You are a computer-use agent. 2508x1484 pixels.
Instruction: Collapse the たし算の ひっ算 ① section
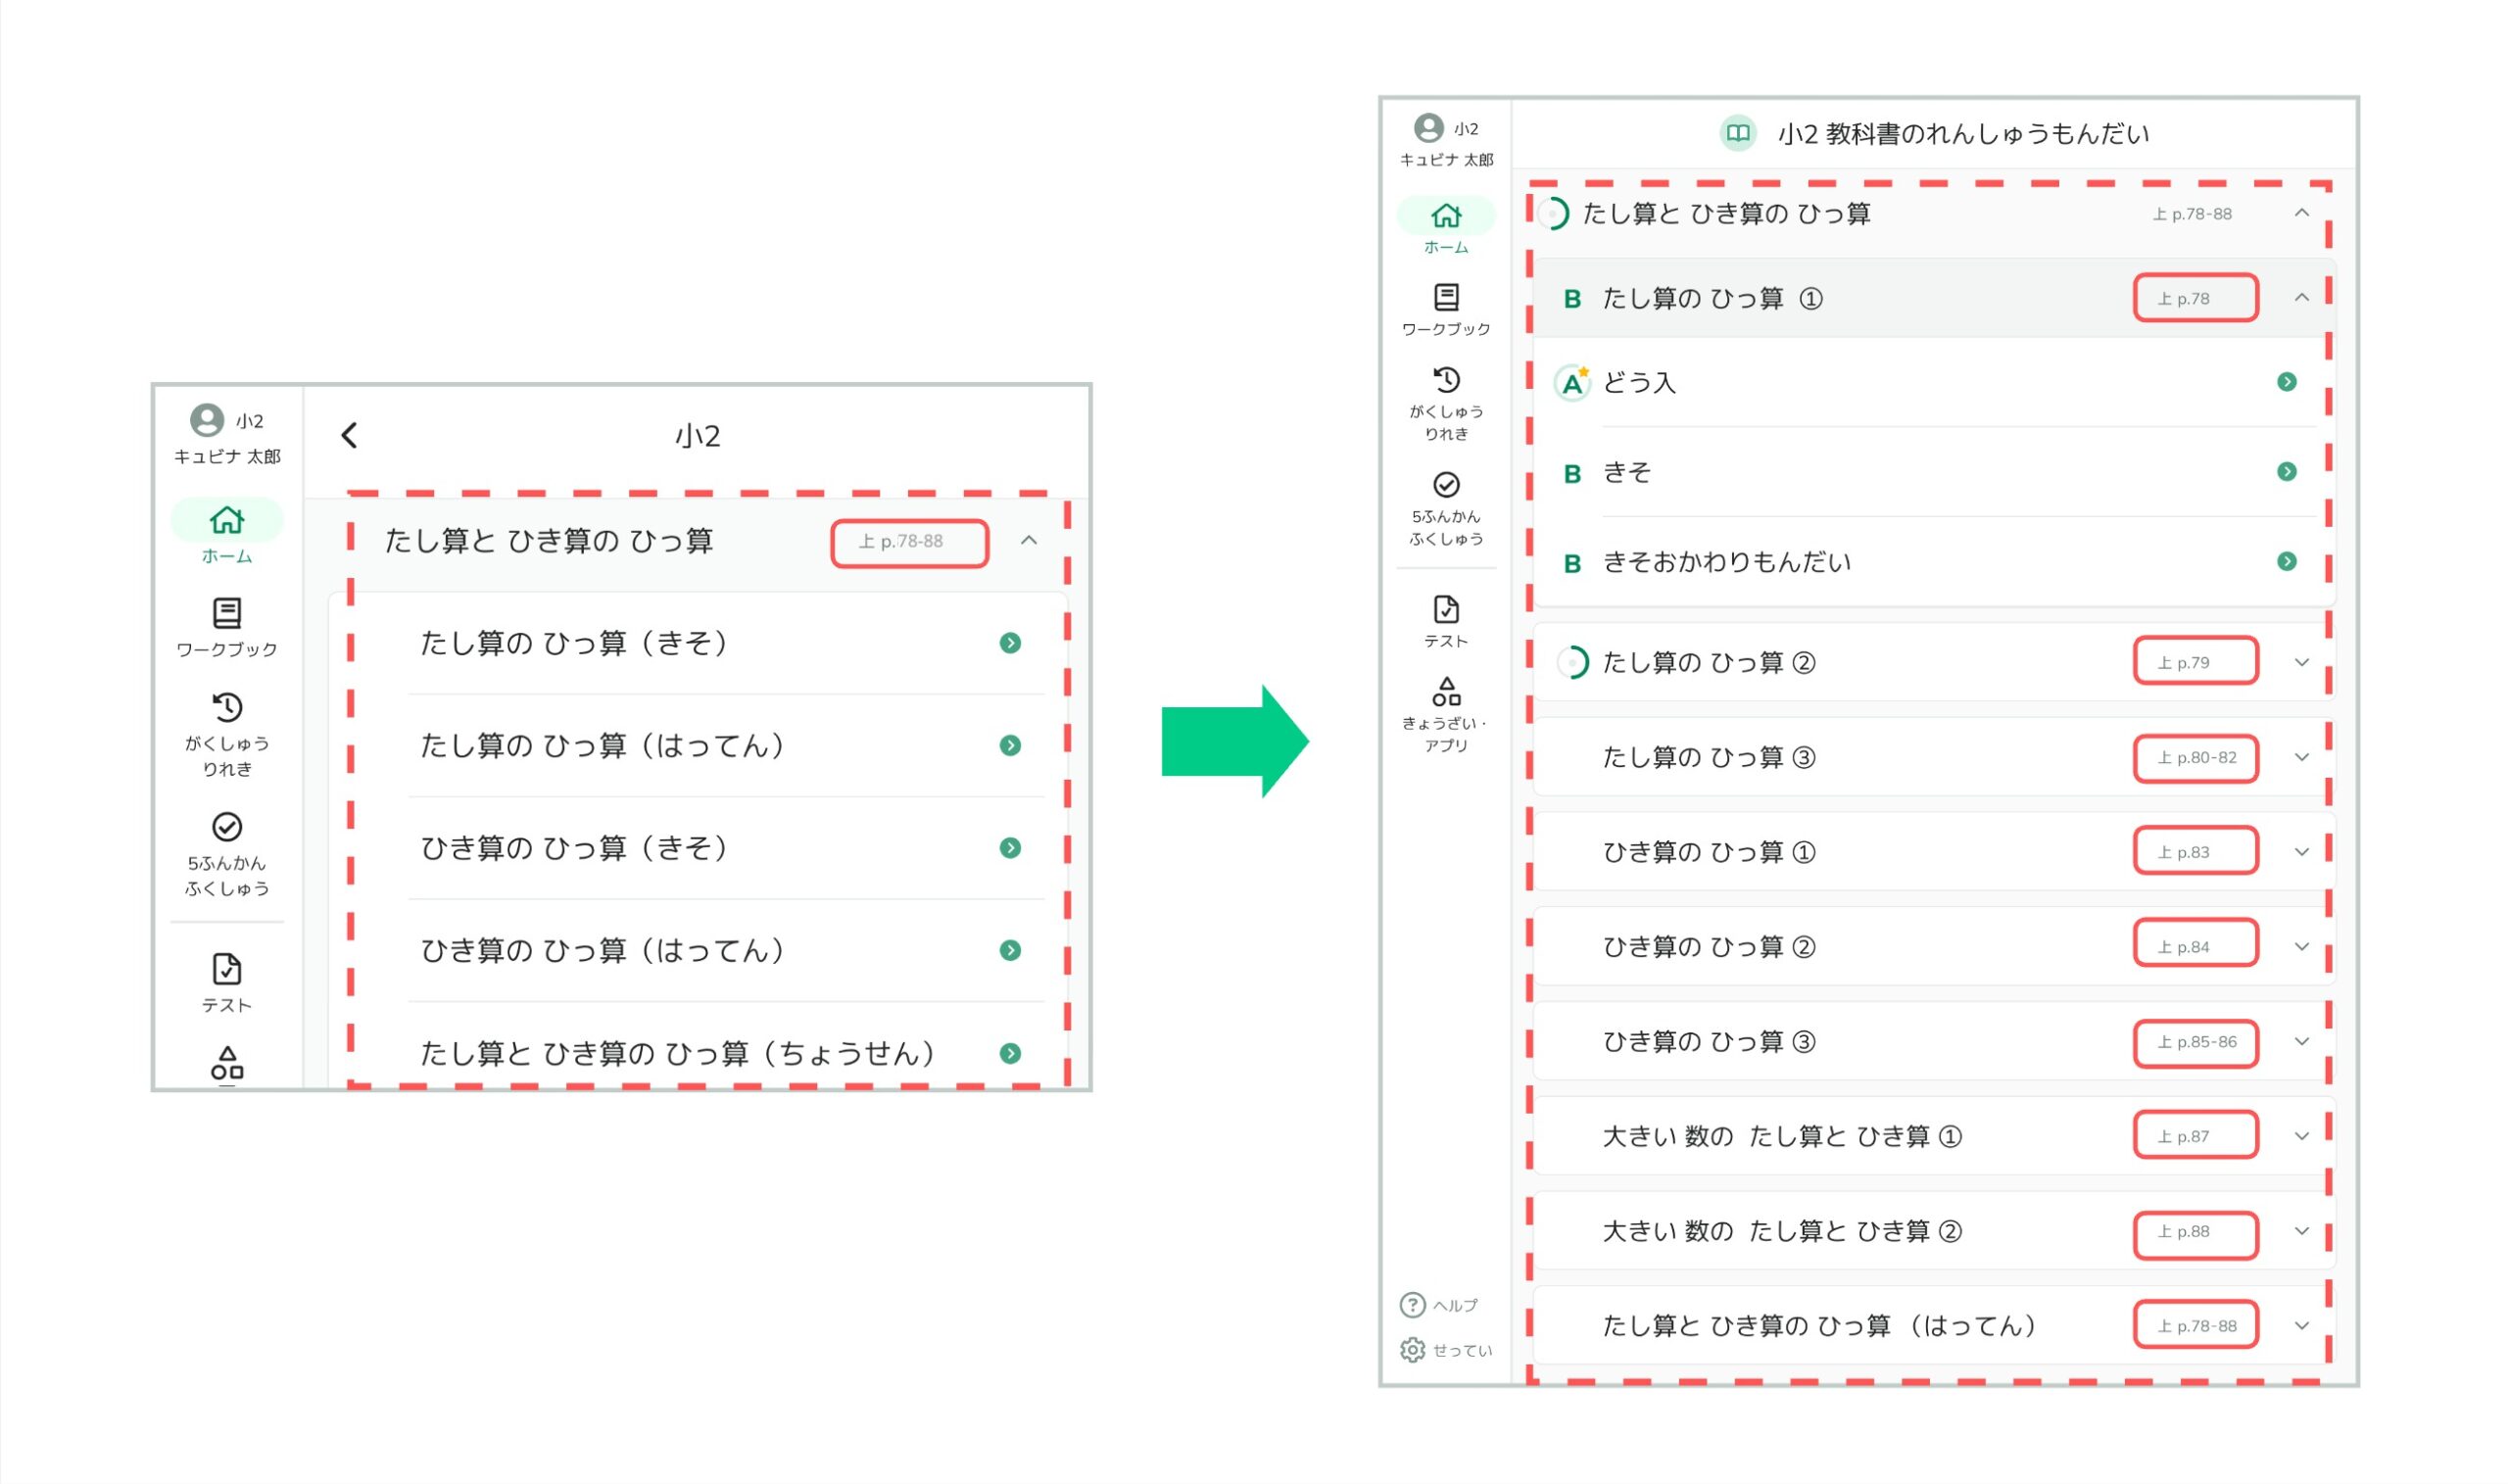coord(2301,298)
